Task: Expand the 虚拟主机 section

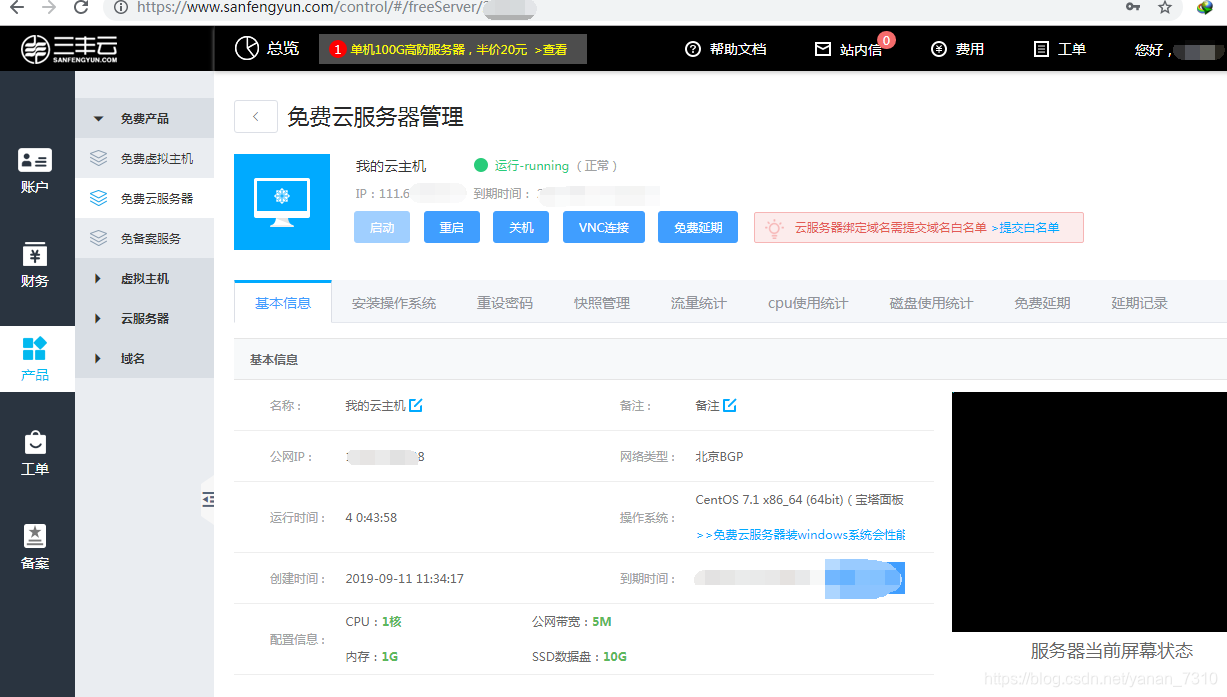Action: click(144, 278)
